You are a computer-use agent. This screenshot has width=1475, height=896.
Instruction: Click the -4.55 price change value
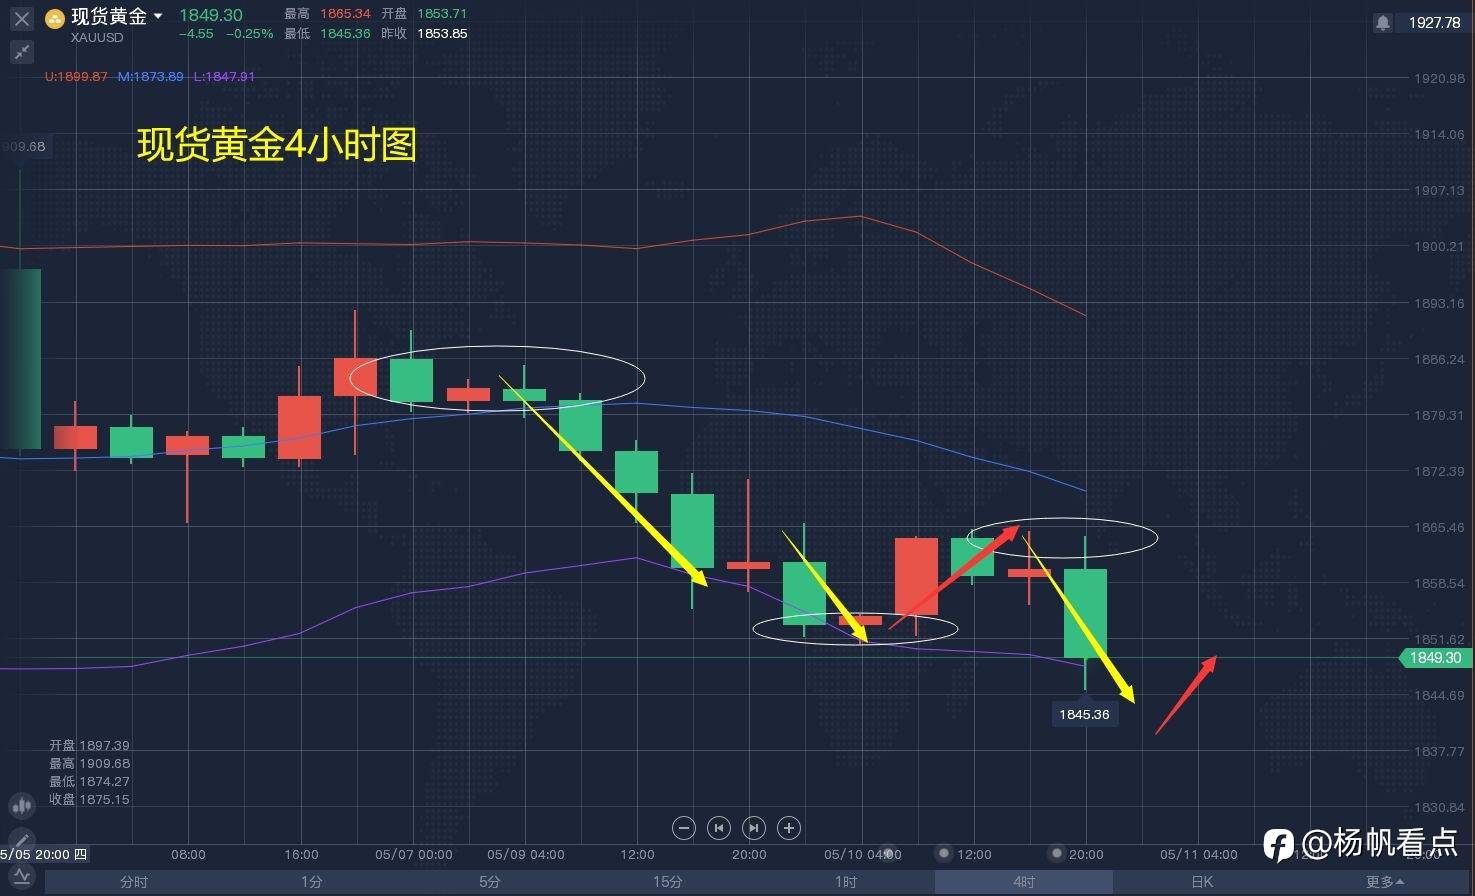[196, 33]
